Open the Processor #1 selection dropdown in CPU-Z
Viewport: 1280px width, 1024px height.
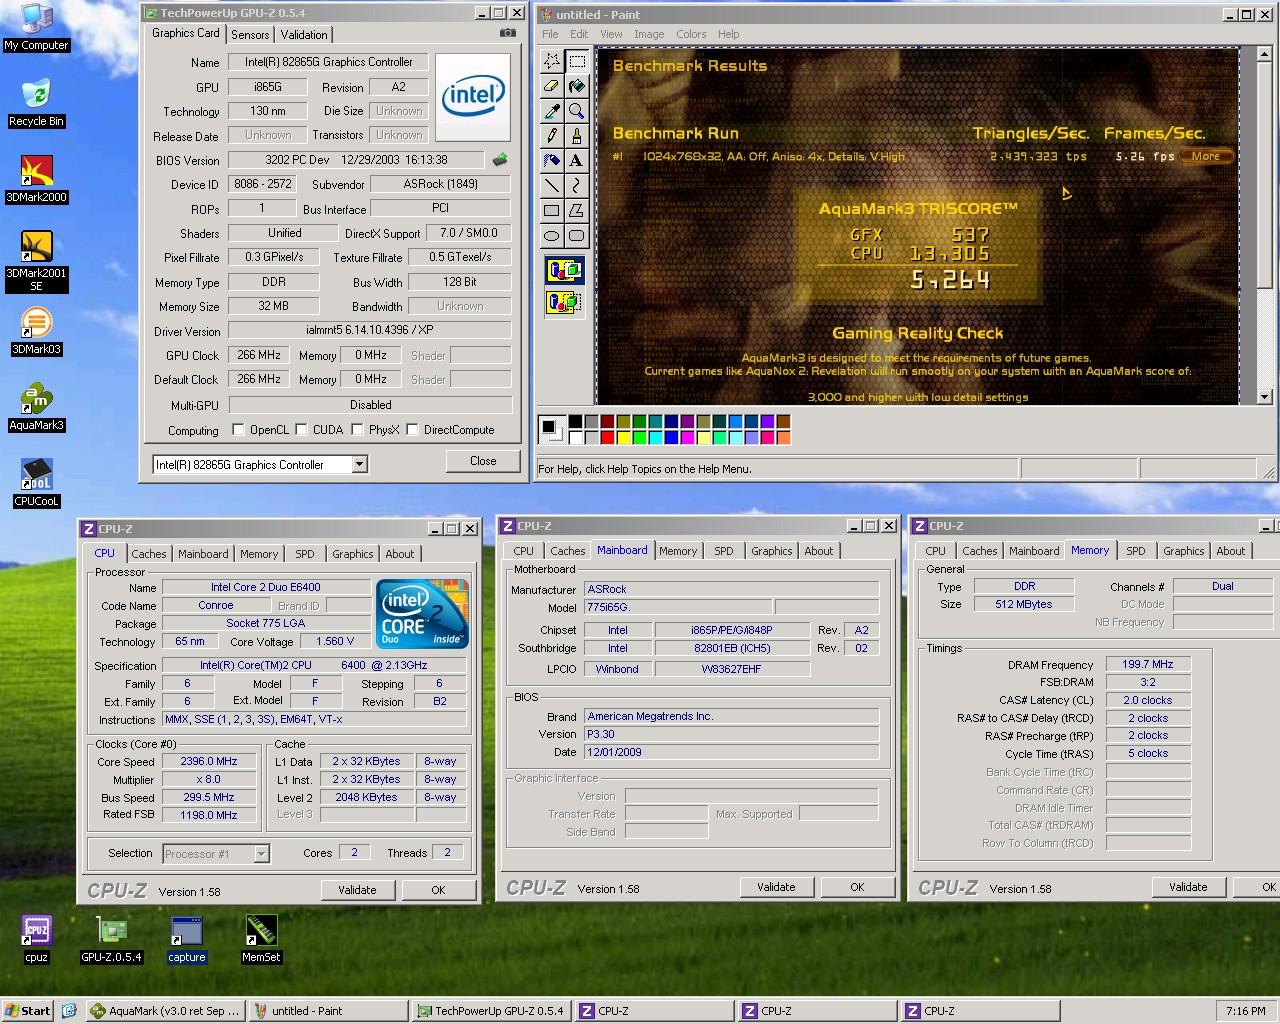click(x=261, y=854)
